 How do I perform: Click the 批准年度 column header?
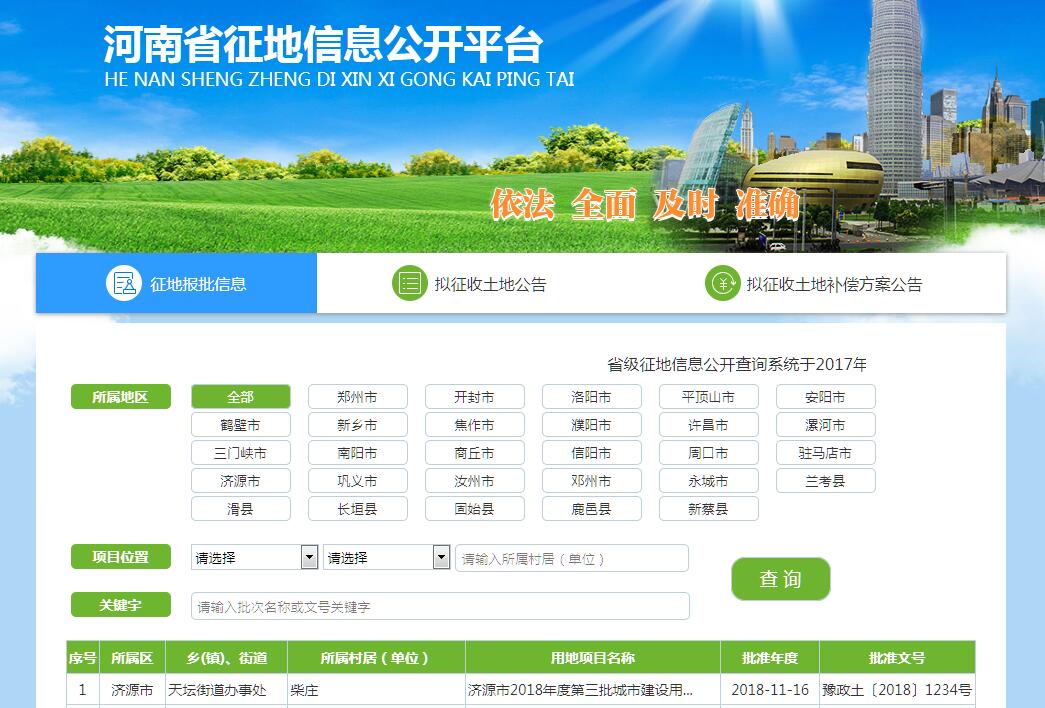click(769, 658)
